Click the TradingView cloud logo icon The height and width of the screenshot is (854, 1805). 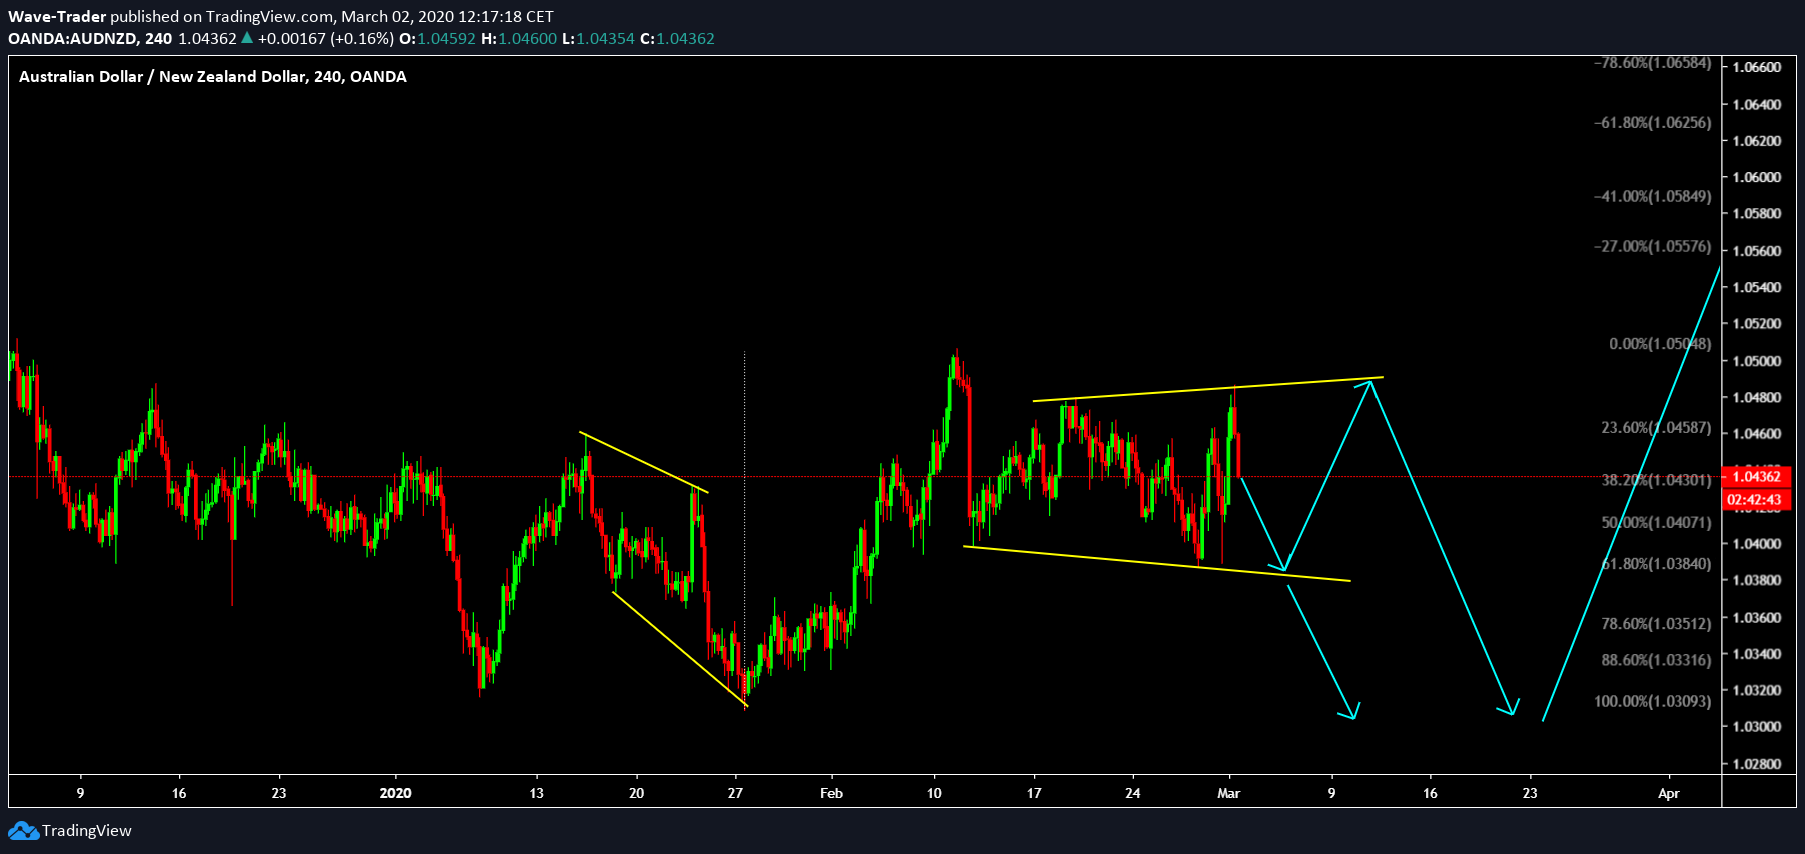[x=24, y=831]
